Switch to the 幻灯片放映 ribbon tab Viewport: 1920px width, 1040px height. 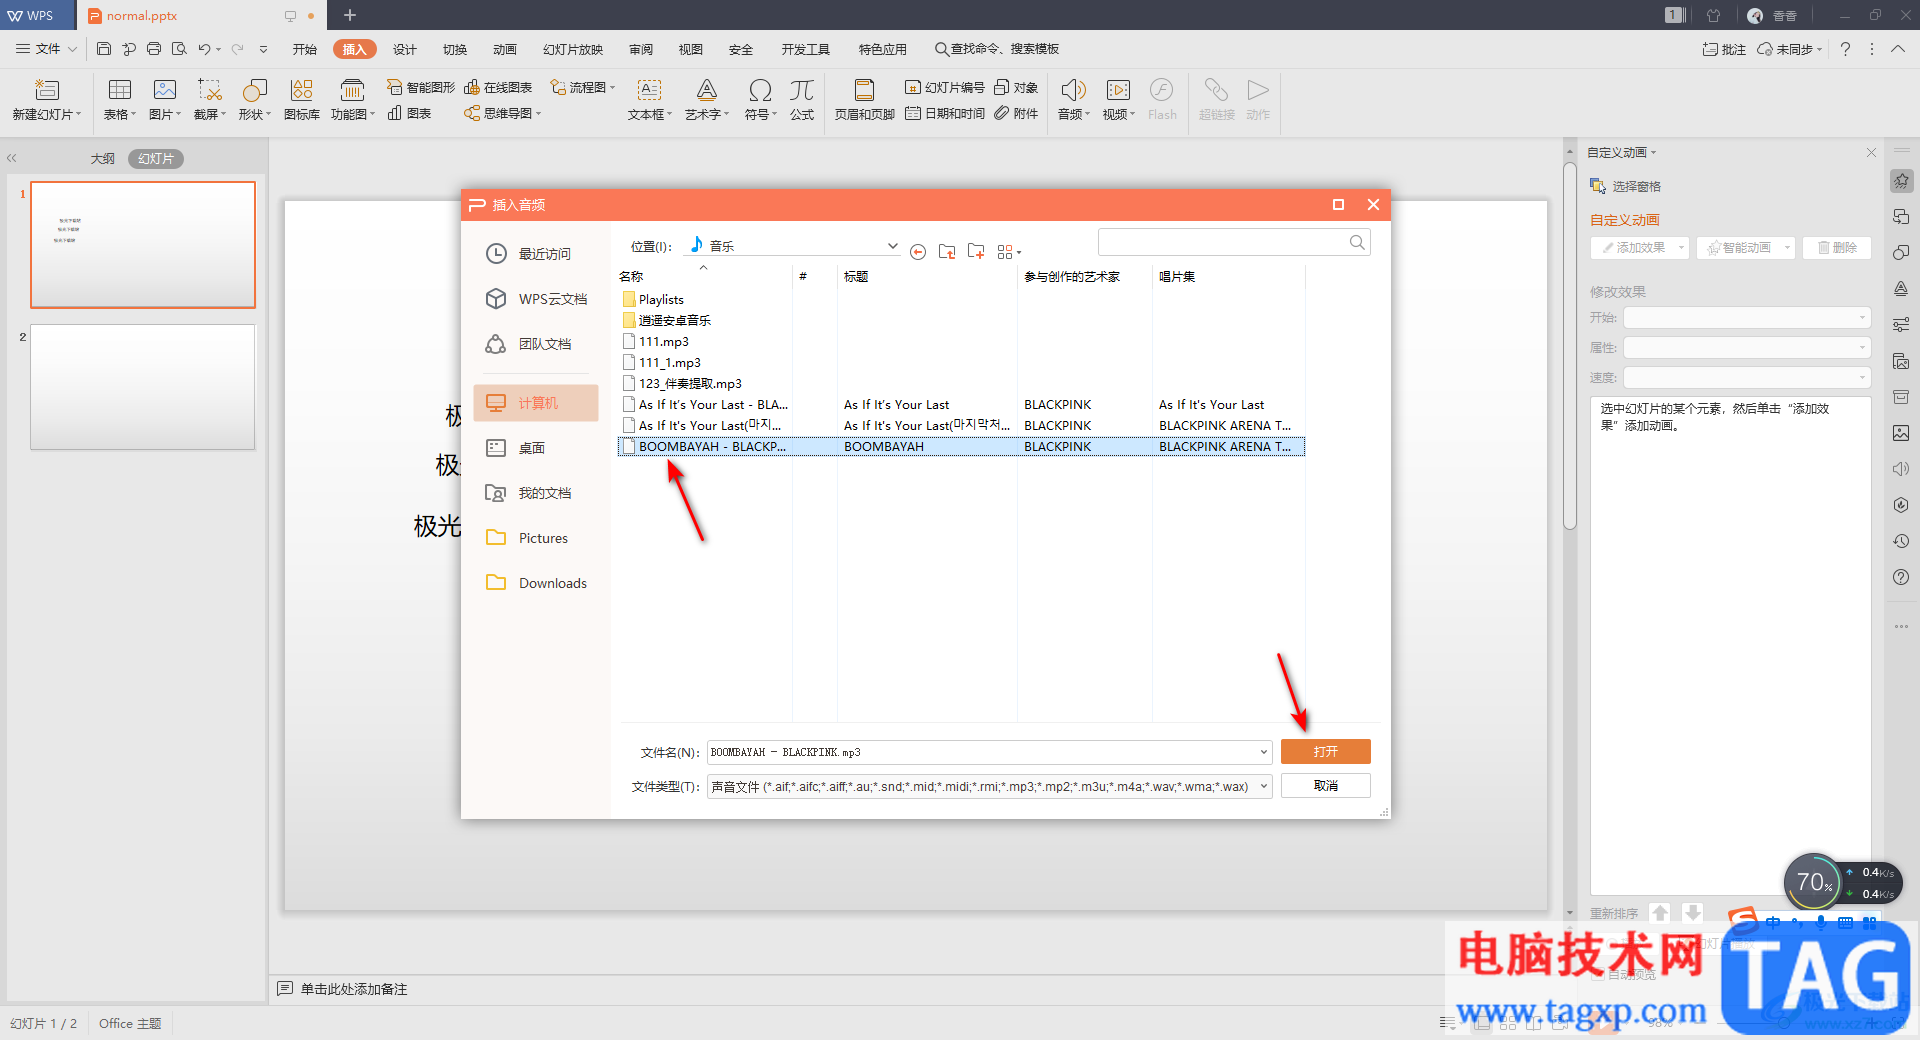pos(573,49)
